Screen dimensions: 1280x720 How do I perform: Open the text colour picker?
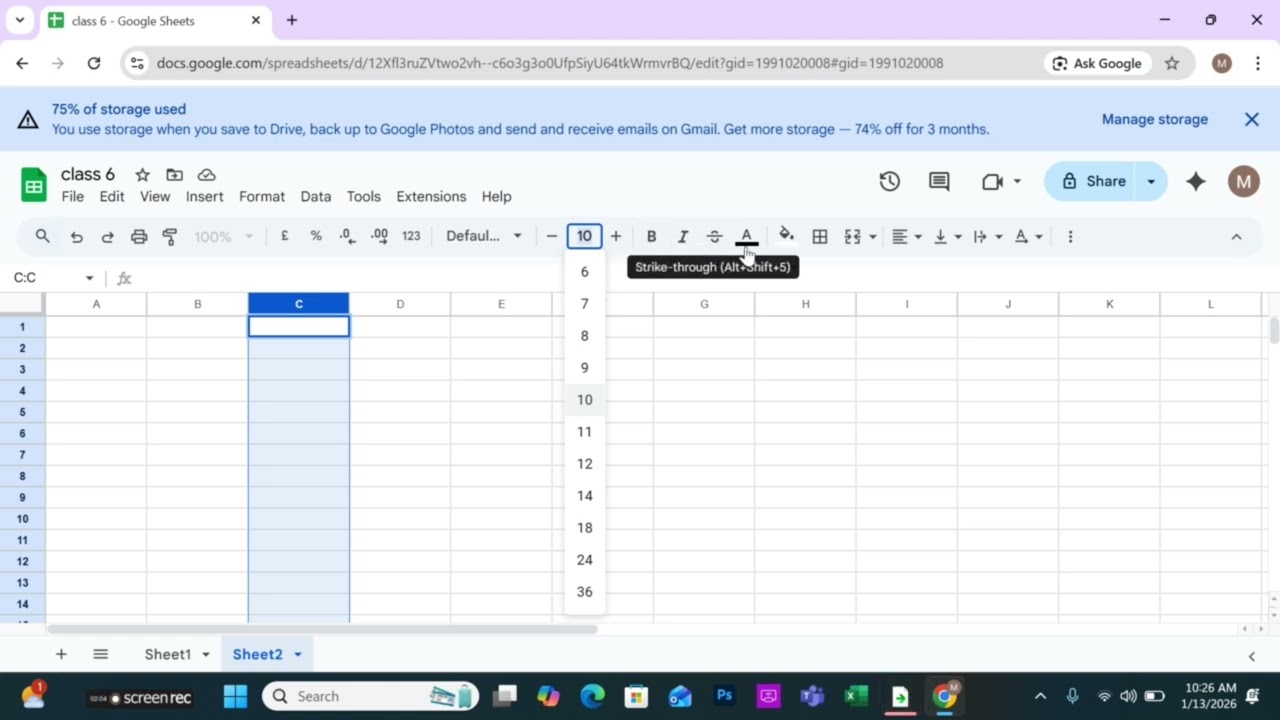click(746, 236)
